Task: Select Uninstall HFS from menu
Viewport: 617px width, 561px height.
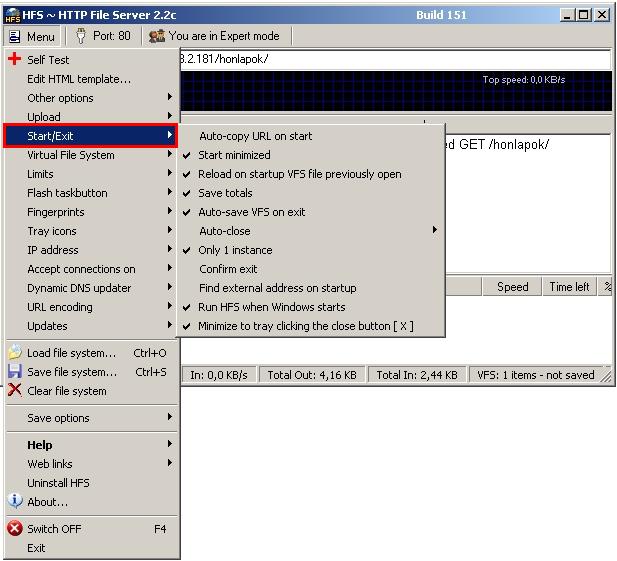Action: click(x=91, y=483)
